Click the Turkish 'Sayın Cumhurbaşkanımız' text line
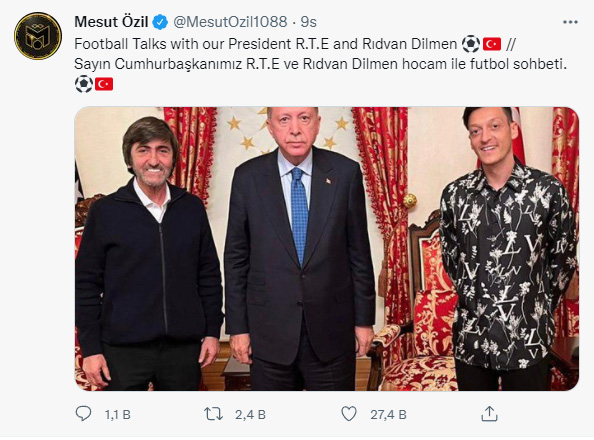Screen dimensions: 594x440 [320, 64]
